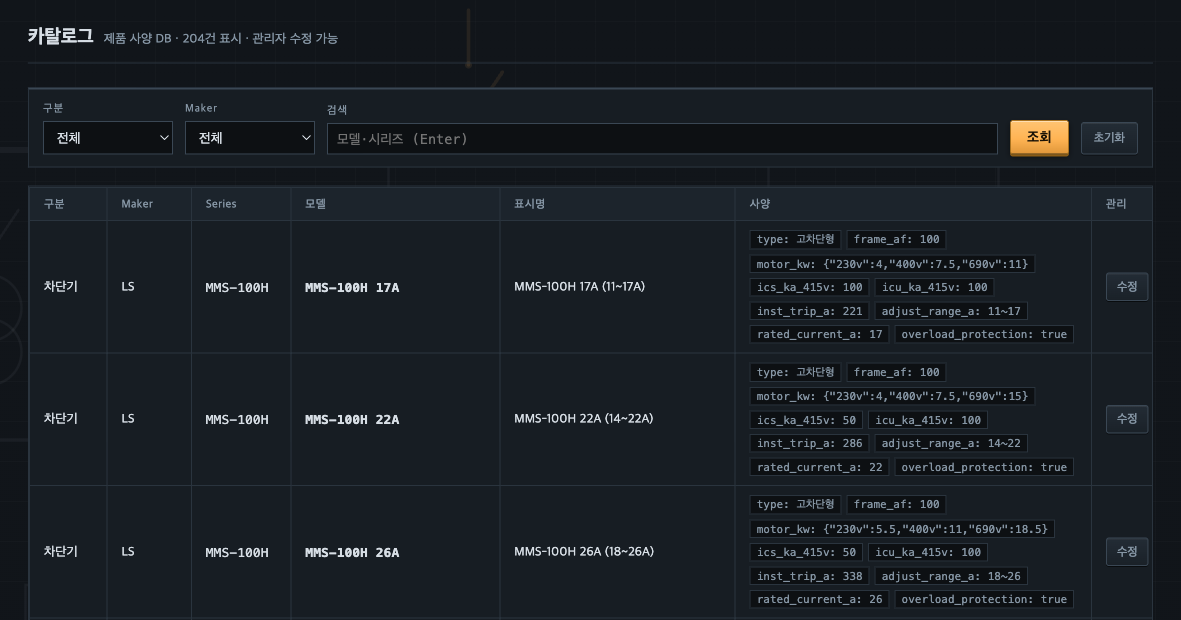Screen dimensions: 1181x620
Task: Click motor_kw tag with "690v":15
Action: (893, 396)
